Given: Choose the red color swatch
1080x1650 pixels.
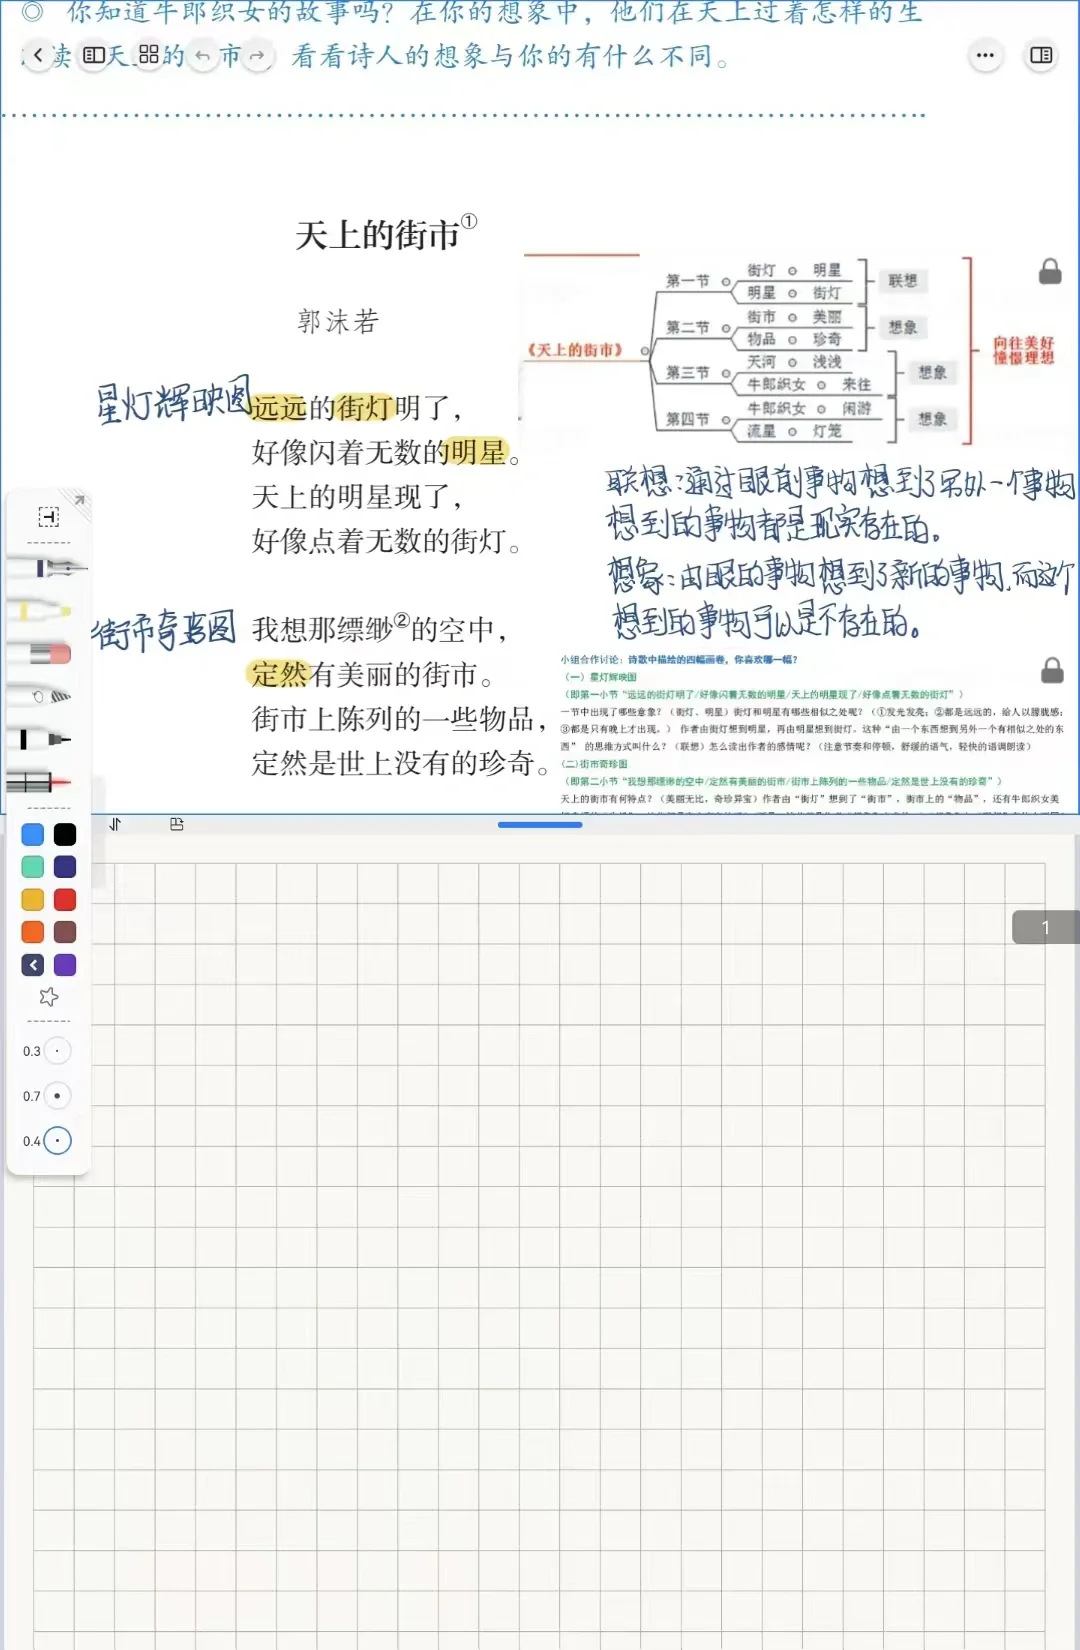Looking at the screenshot, I should (65, 900).
